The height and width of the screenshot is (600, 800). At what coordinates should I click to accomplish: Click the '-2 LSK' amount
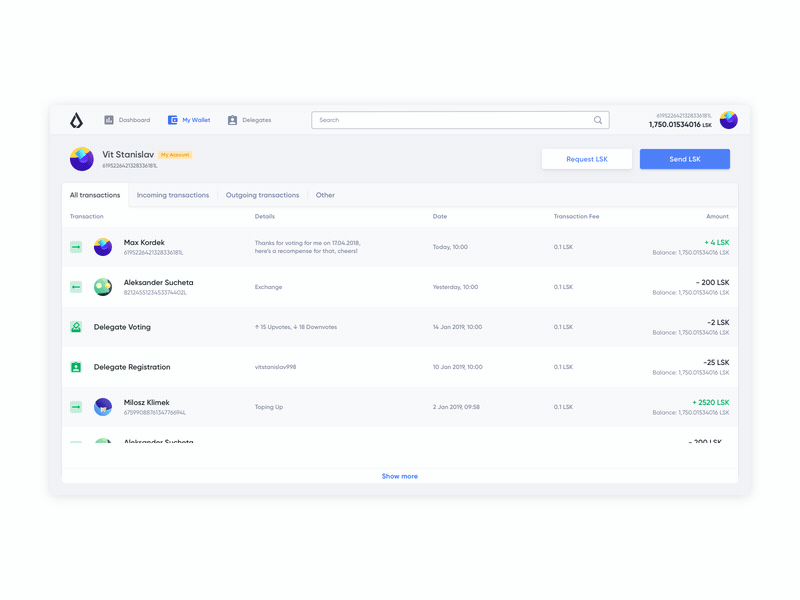coord(718,322)
